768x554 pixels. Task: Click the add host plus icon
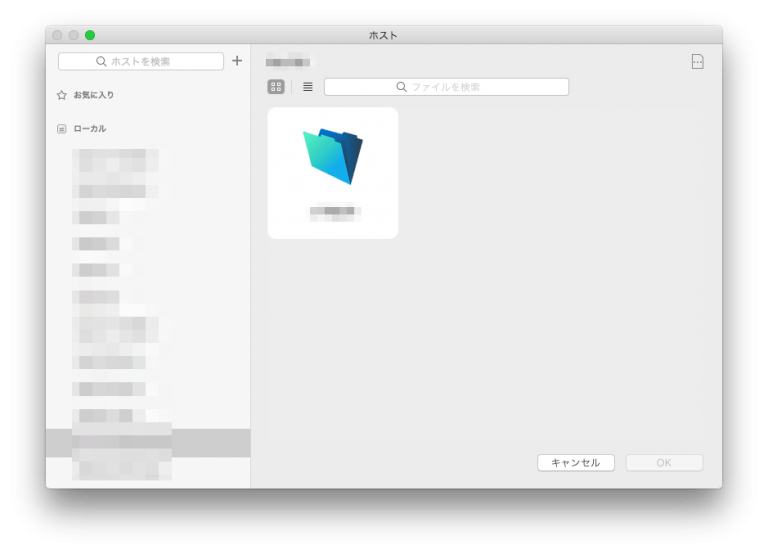(237, 61)
